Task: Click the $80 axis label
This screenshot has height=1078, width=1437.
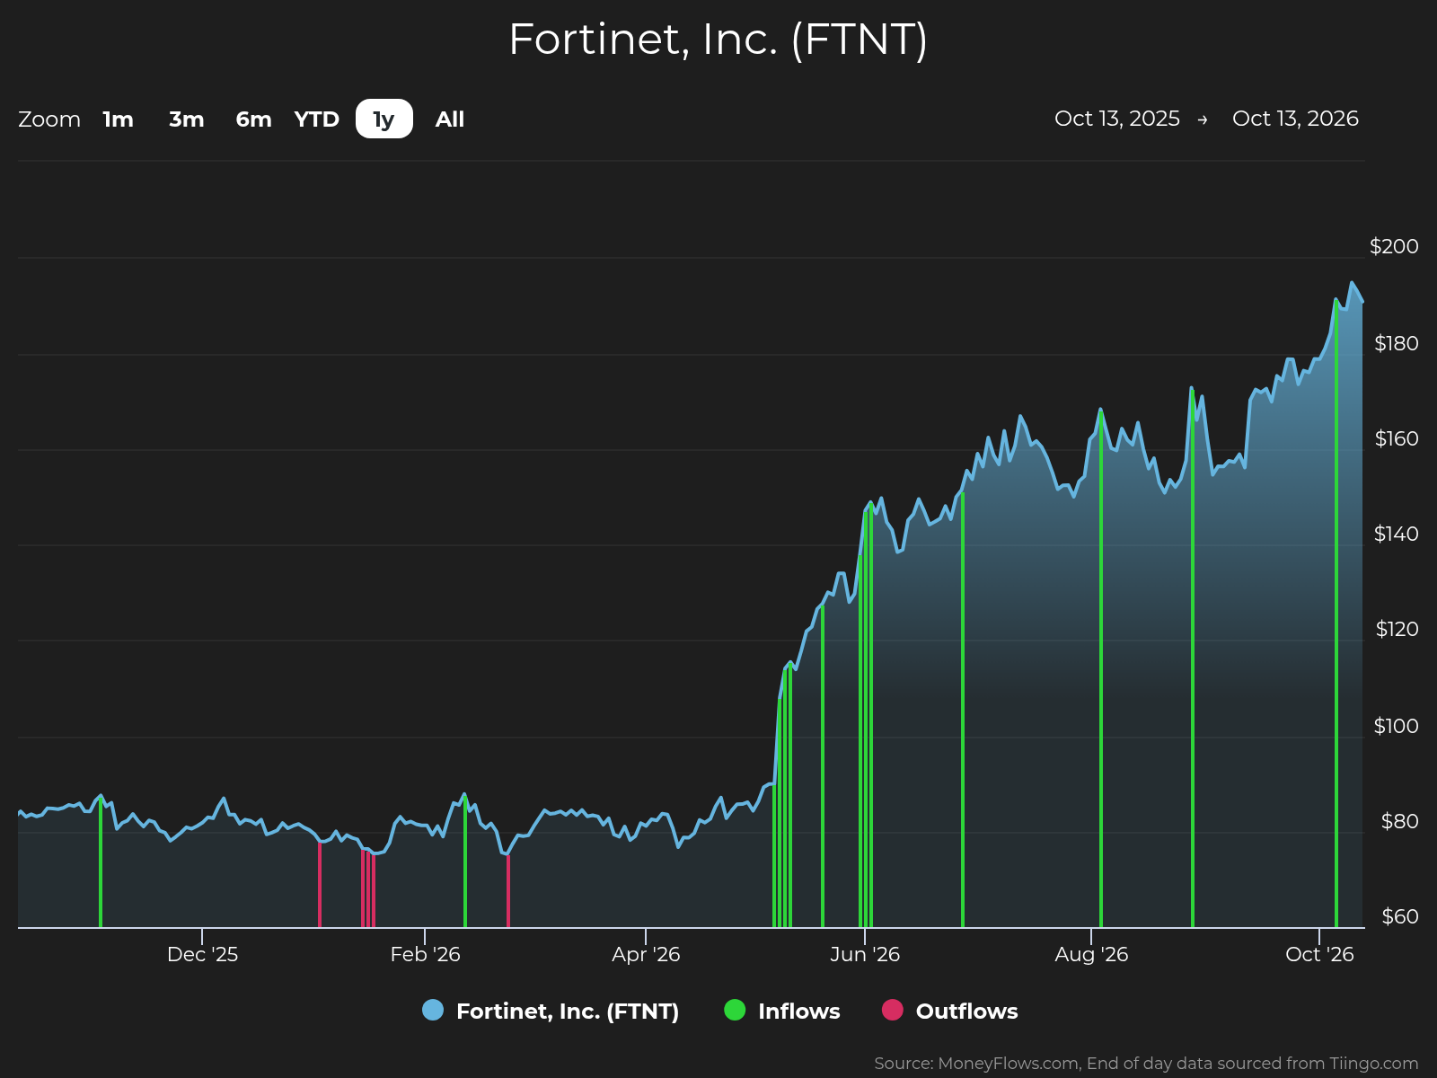Action: [1399, 821]
